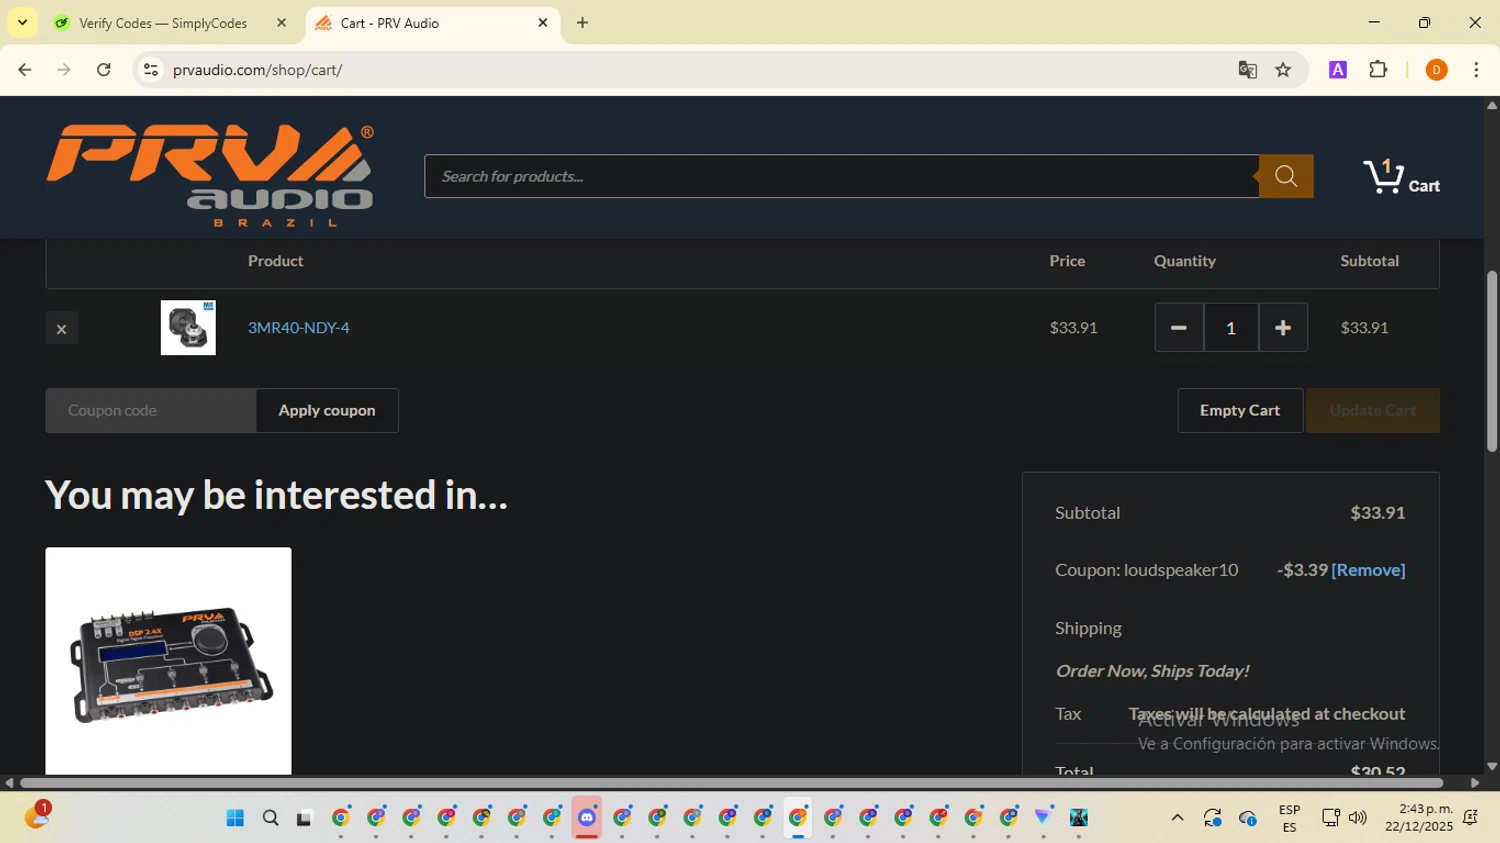
Task: Open the Windows Start menu
Action: [x=235, y=818]
